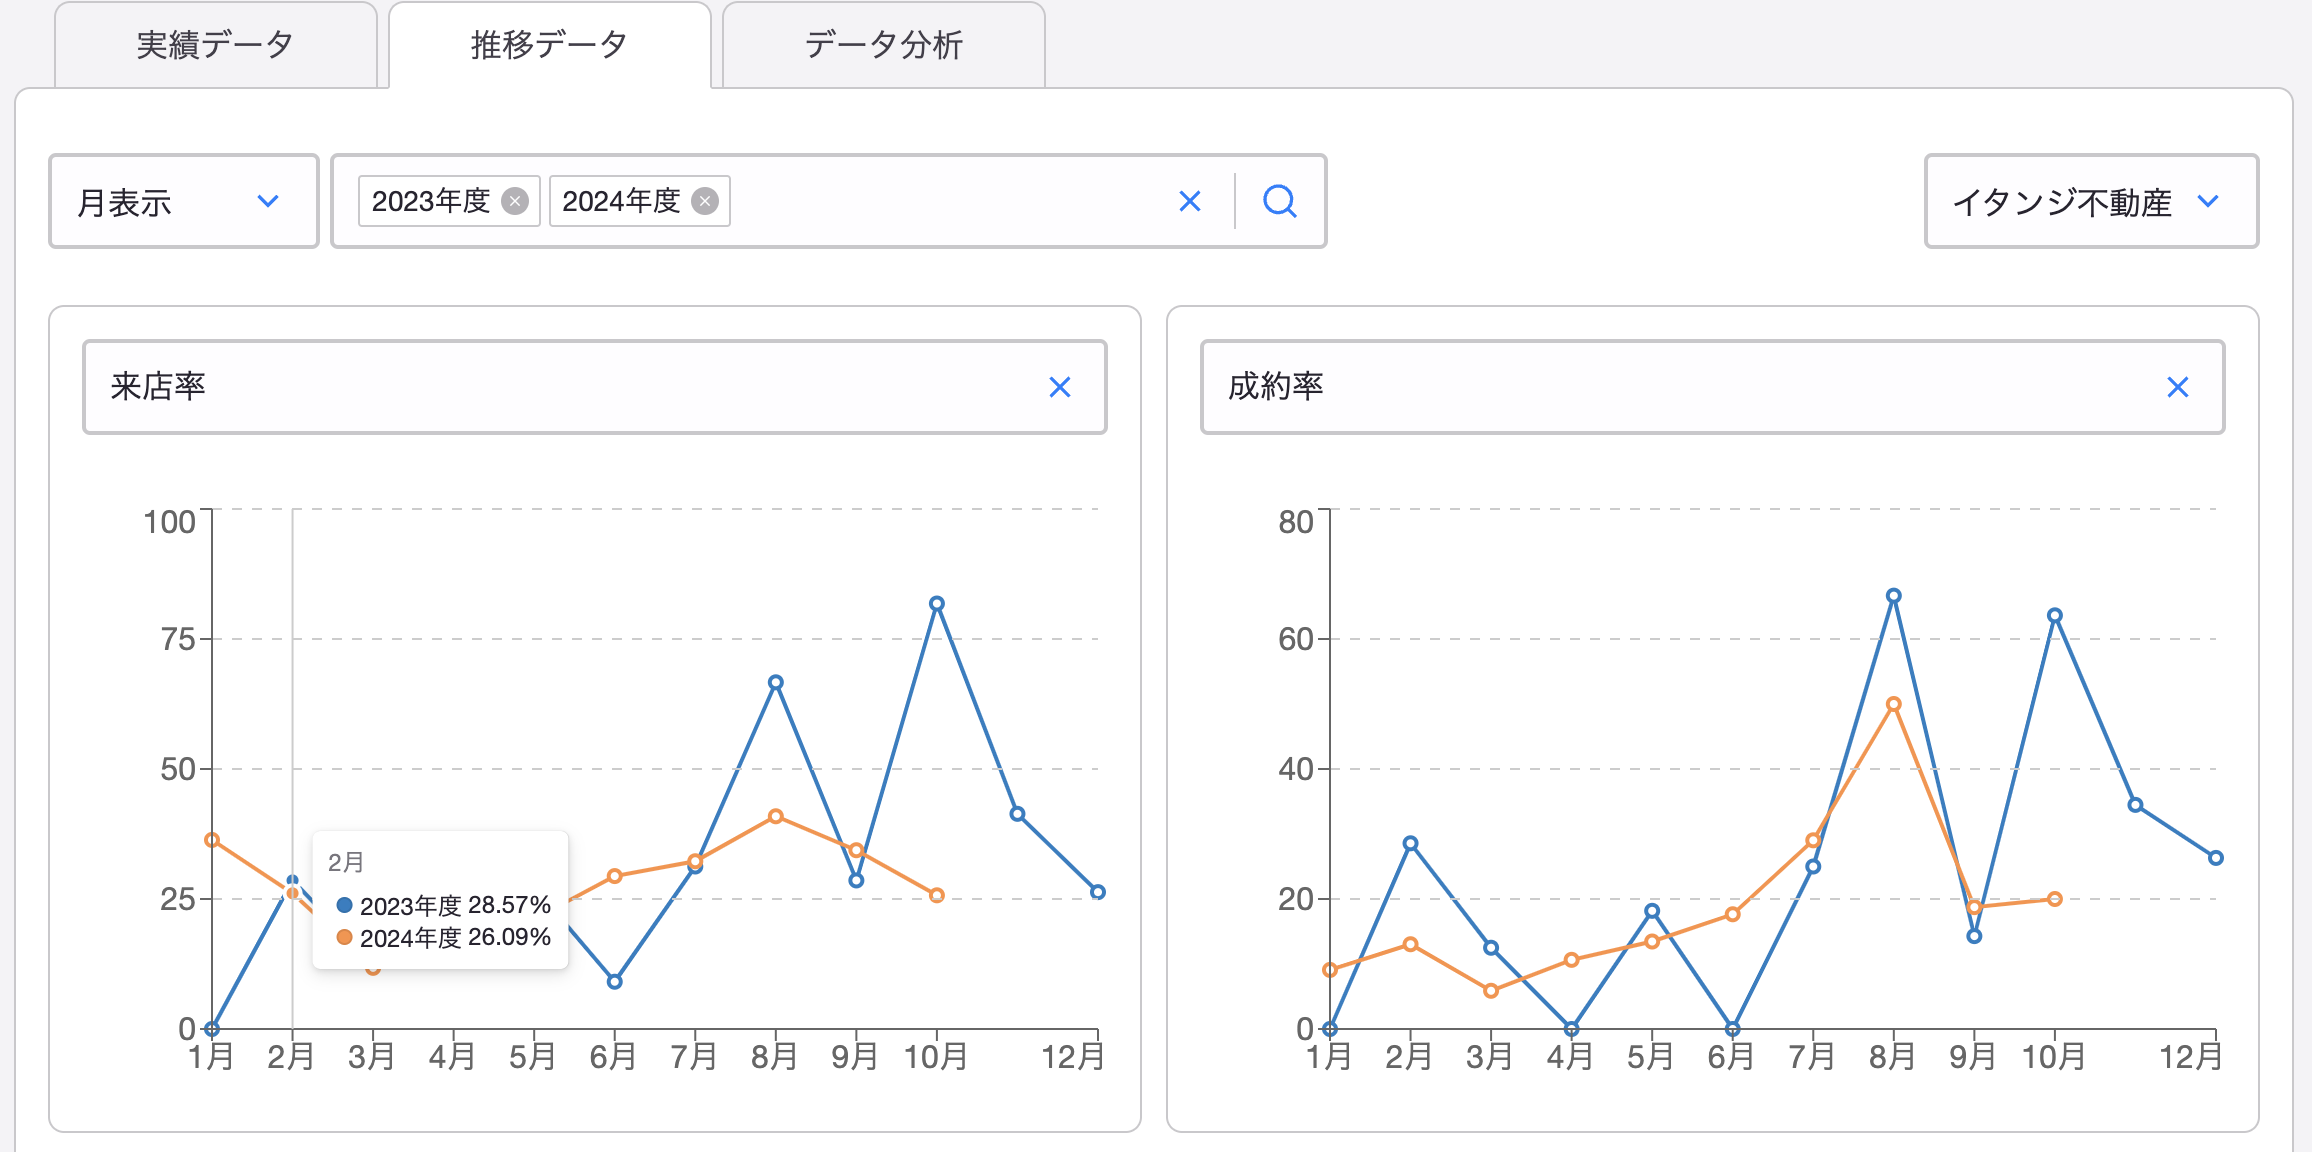2312x1152 pixels.
Task: Remove the 2023年度 tag
Action: coord(515,201)
